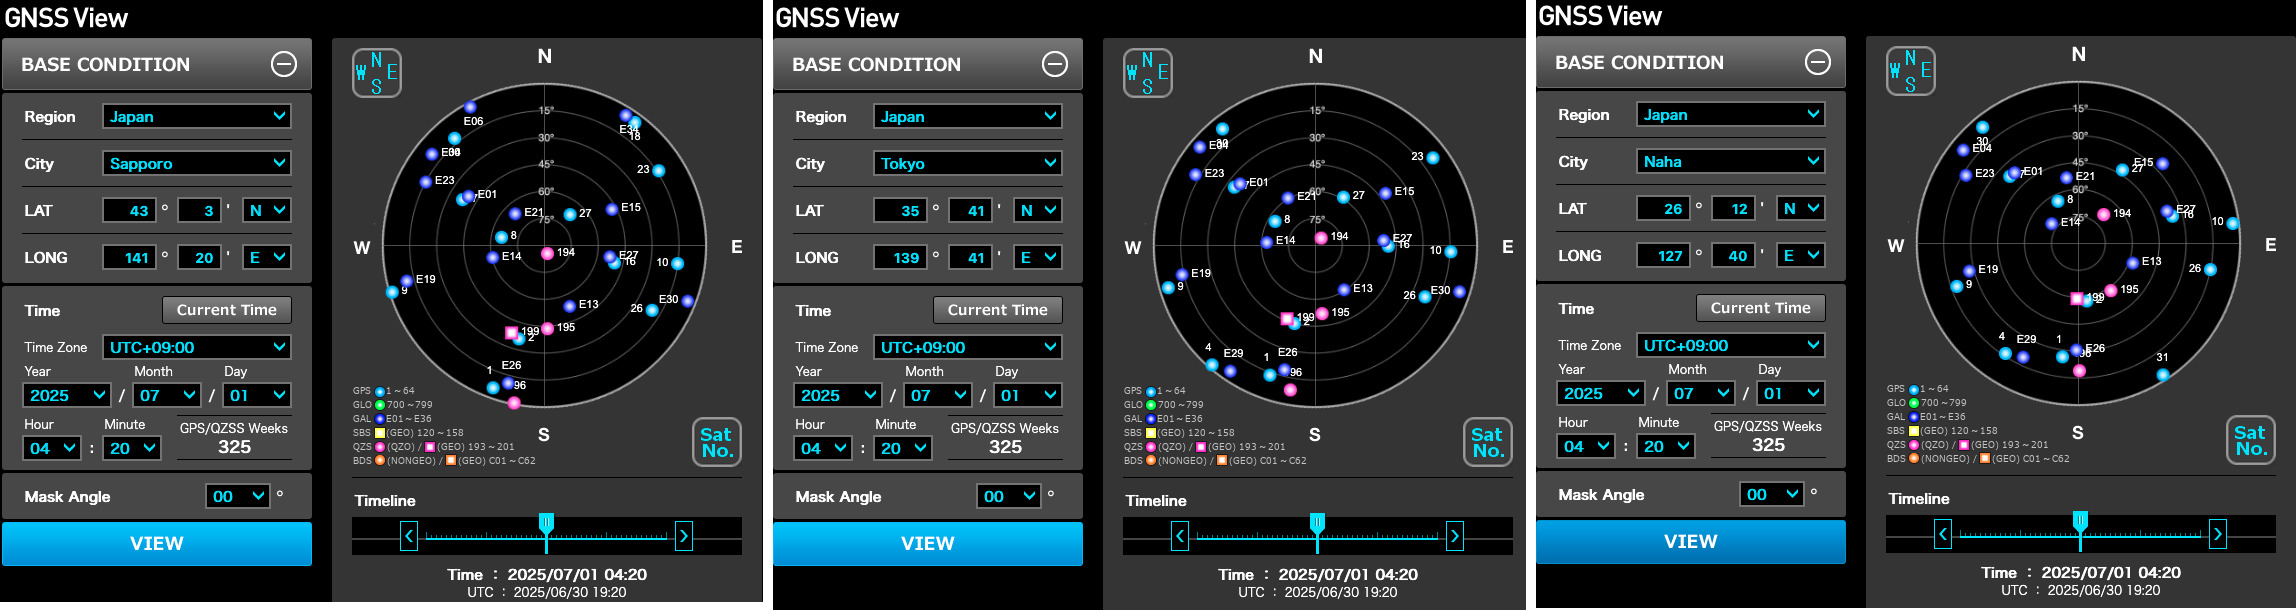Open Mask Angle dropdown in Sapporo panel
This screenshot has width=2296, height=610.
coord(238,496)
